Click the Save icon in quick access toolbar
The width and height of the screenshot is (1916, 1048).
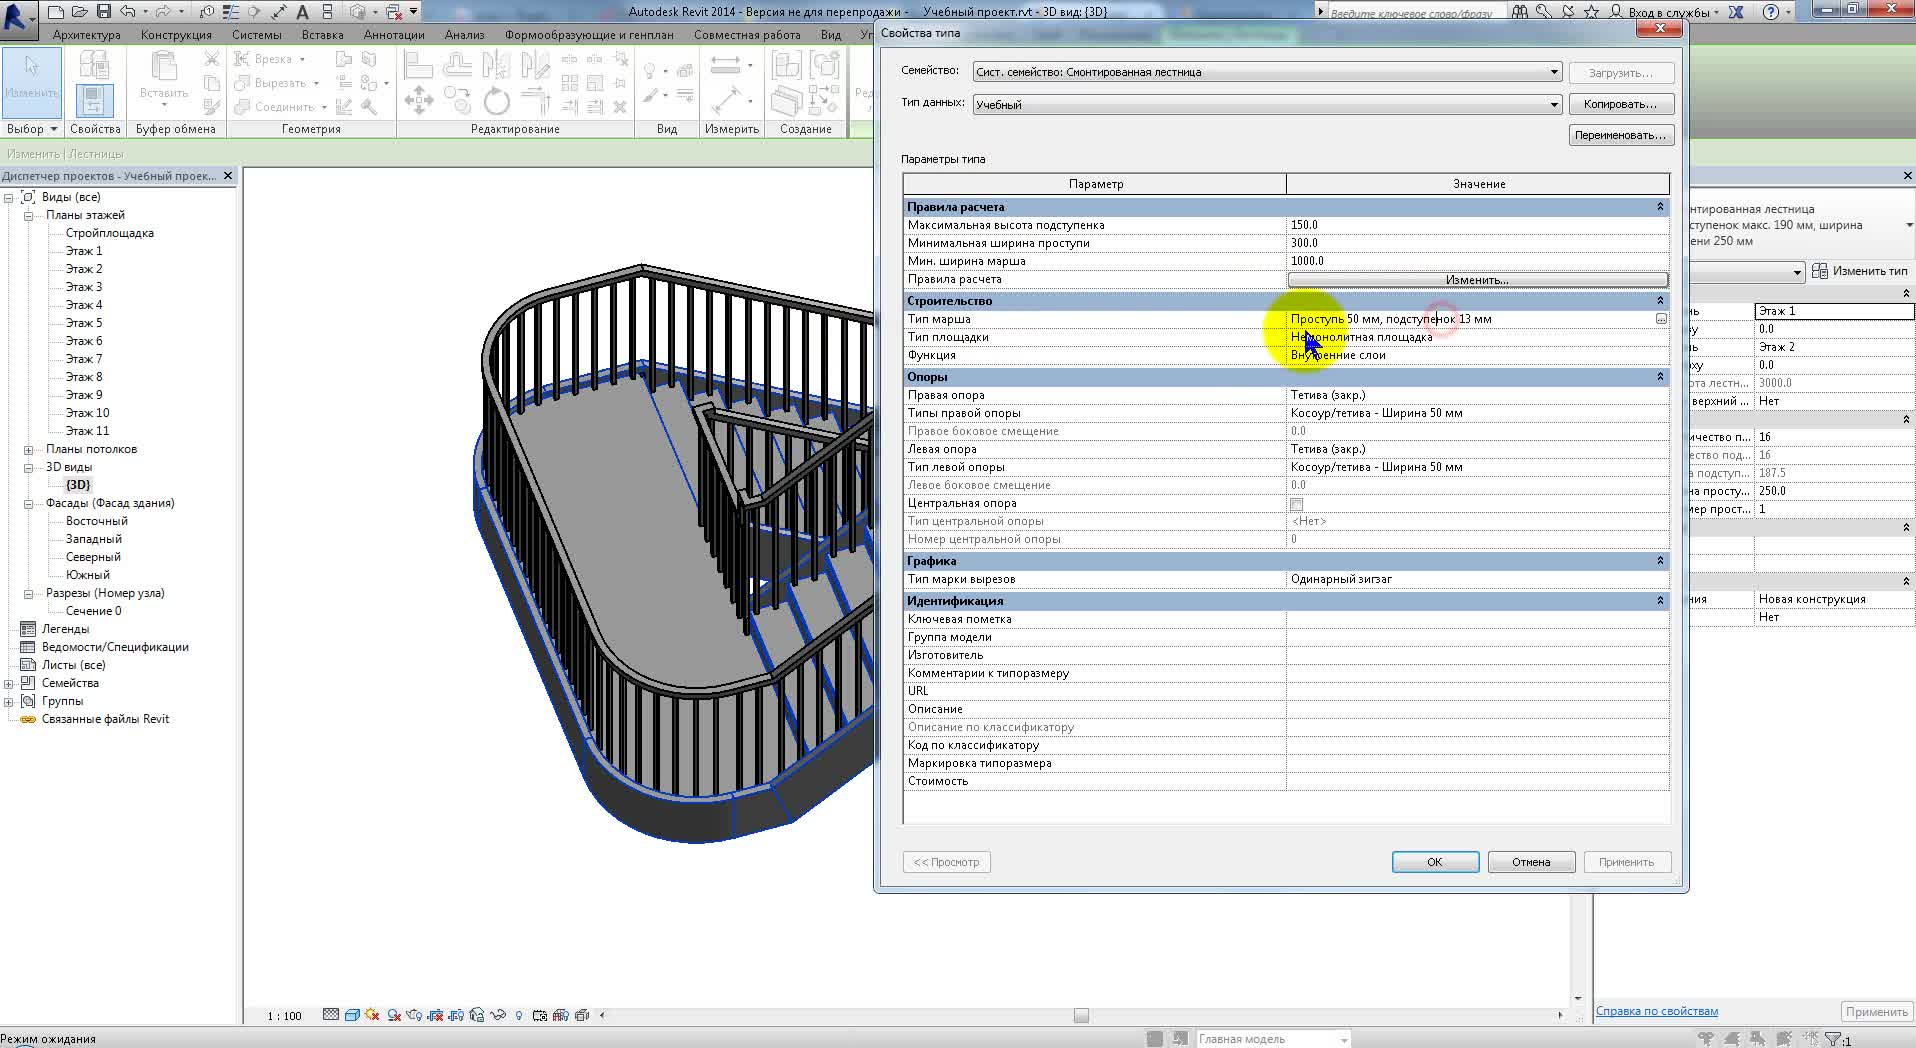pyautogui.click(x=105, y=12)
